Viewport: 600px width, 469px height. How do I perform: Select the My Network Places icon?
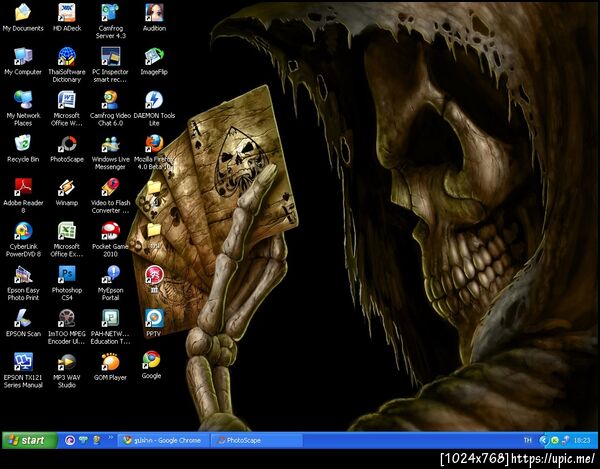[x=23, y=108]
